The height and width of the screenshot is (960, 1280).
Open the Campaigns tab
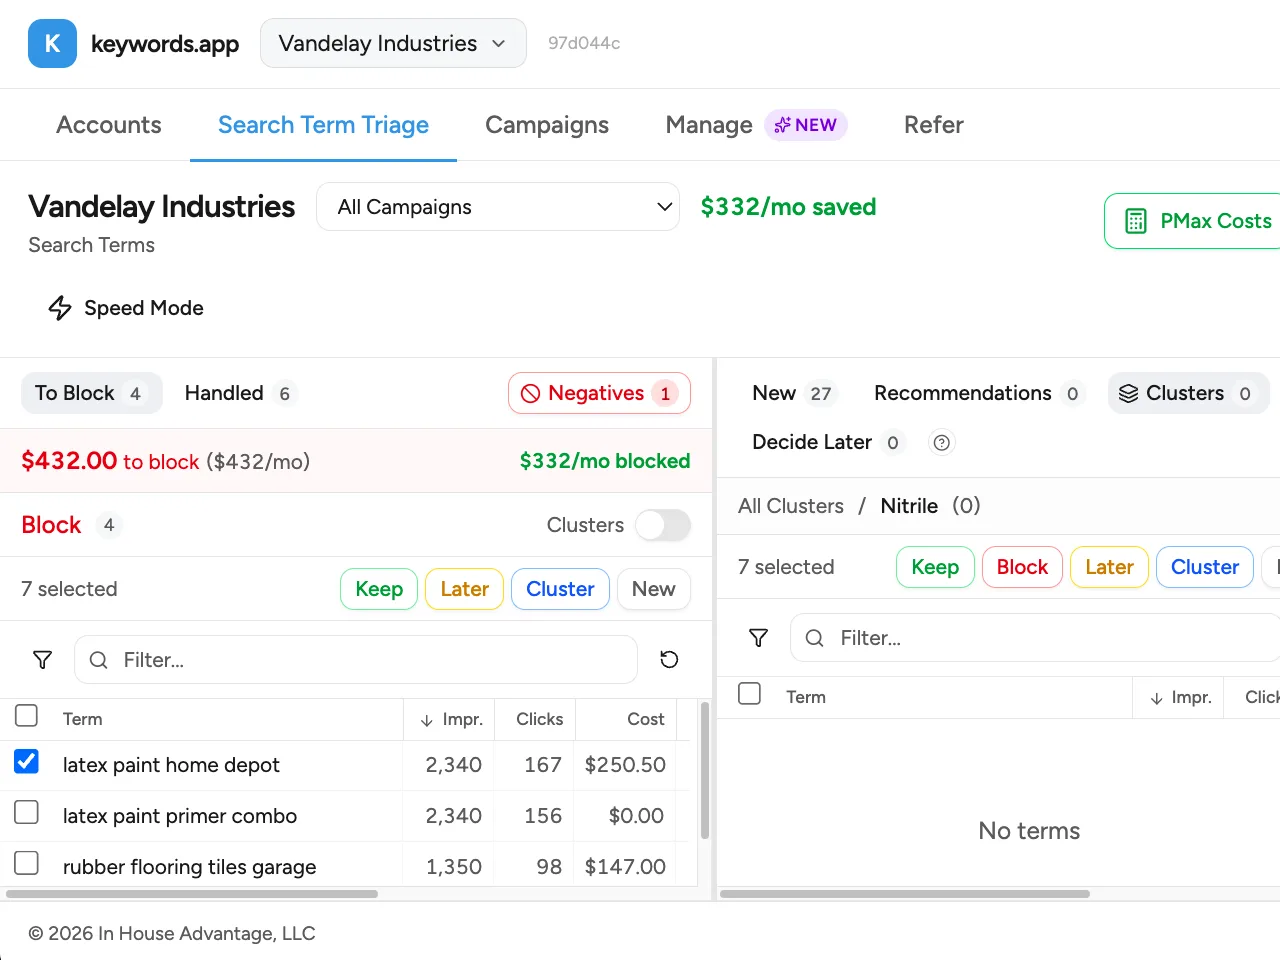click(547, 125)
